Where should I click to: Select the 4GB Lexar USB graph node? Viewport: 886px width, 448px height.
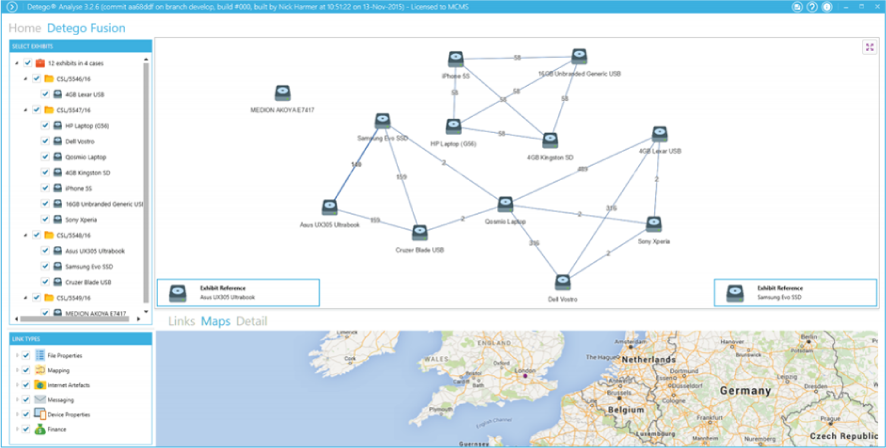[660, 134]
